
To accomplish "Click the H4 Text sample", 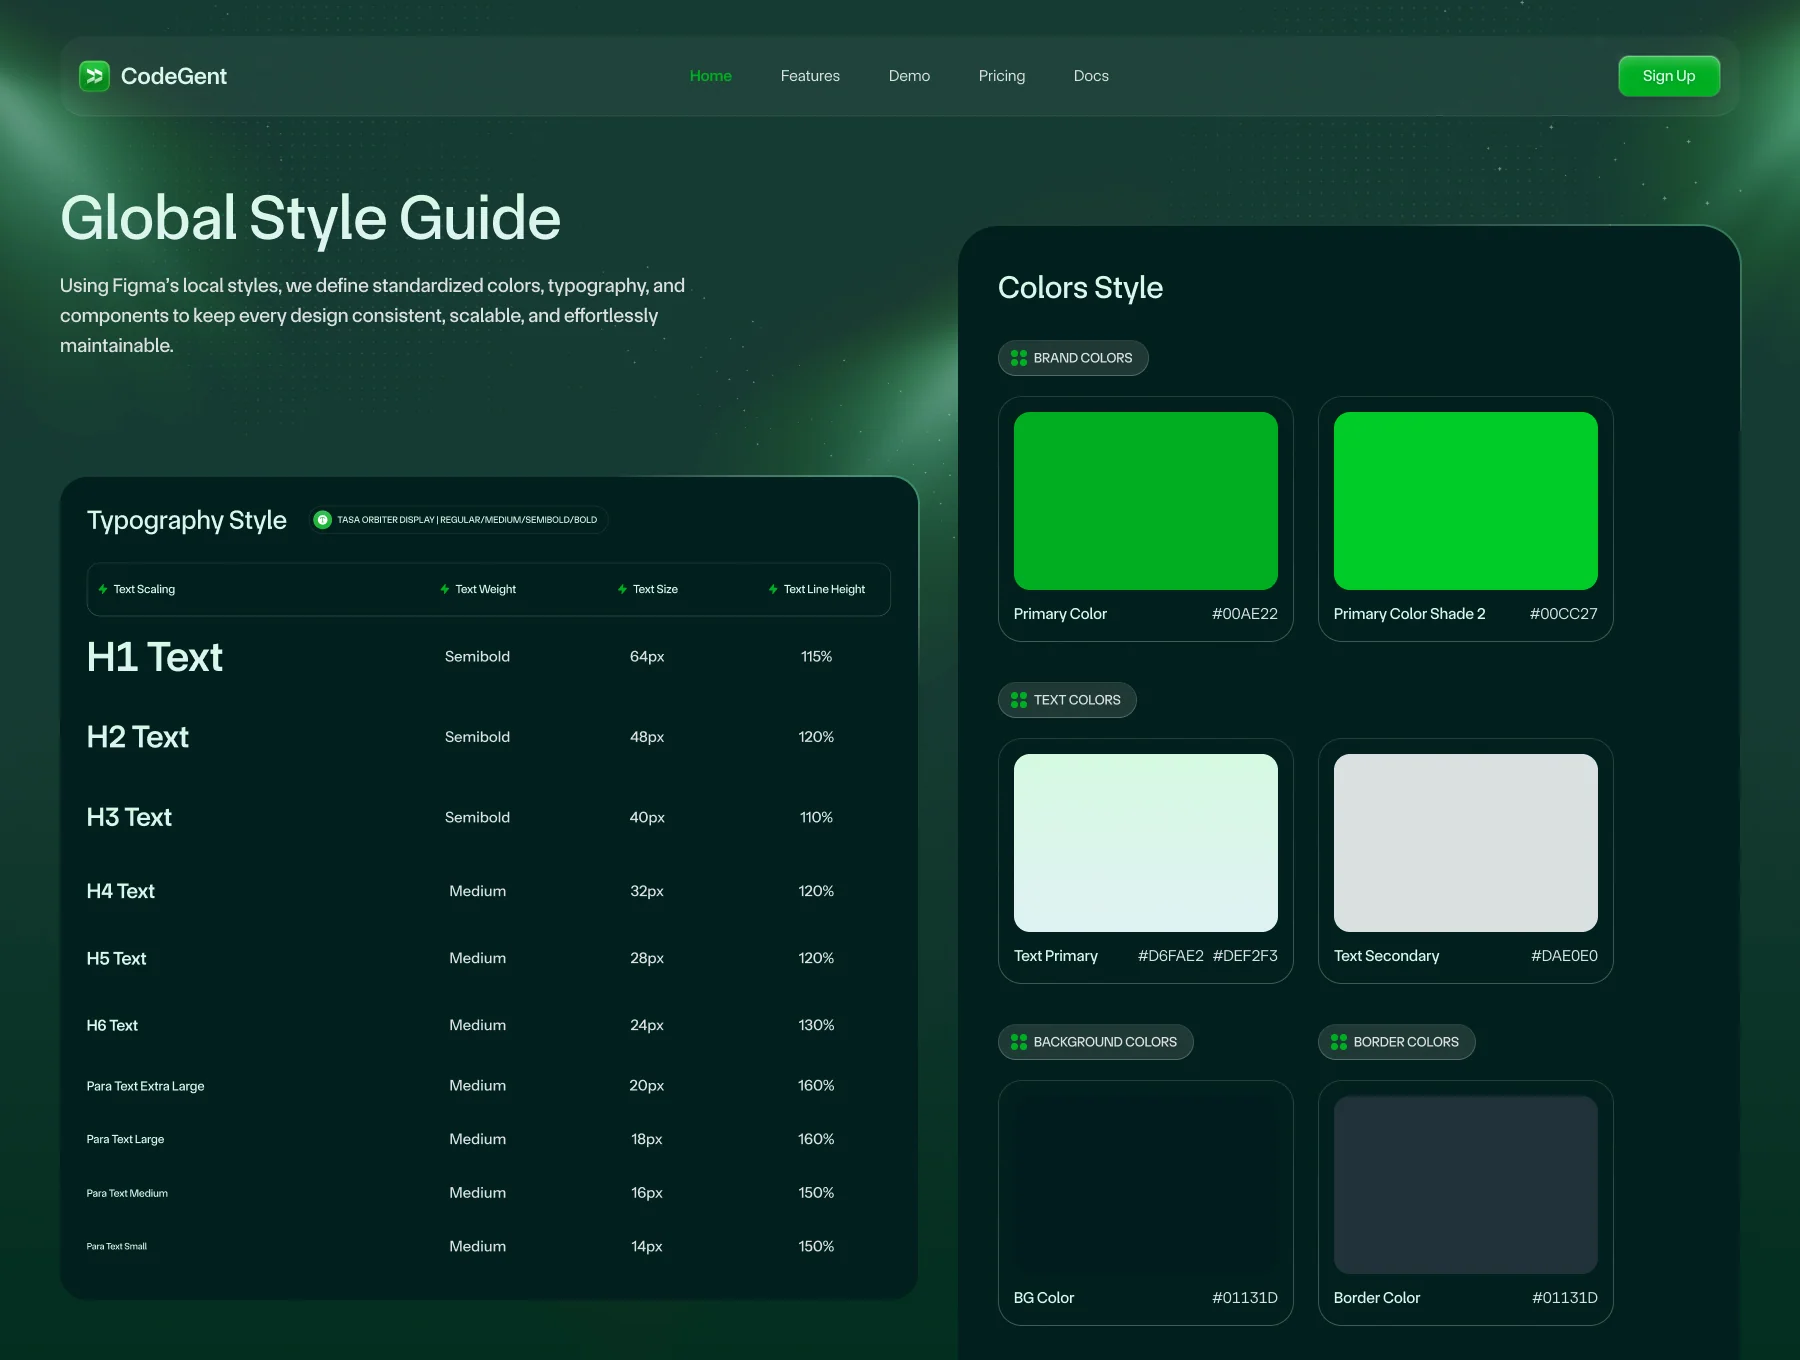I will (x=120, y=891).
